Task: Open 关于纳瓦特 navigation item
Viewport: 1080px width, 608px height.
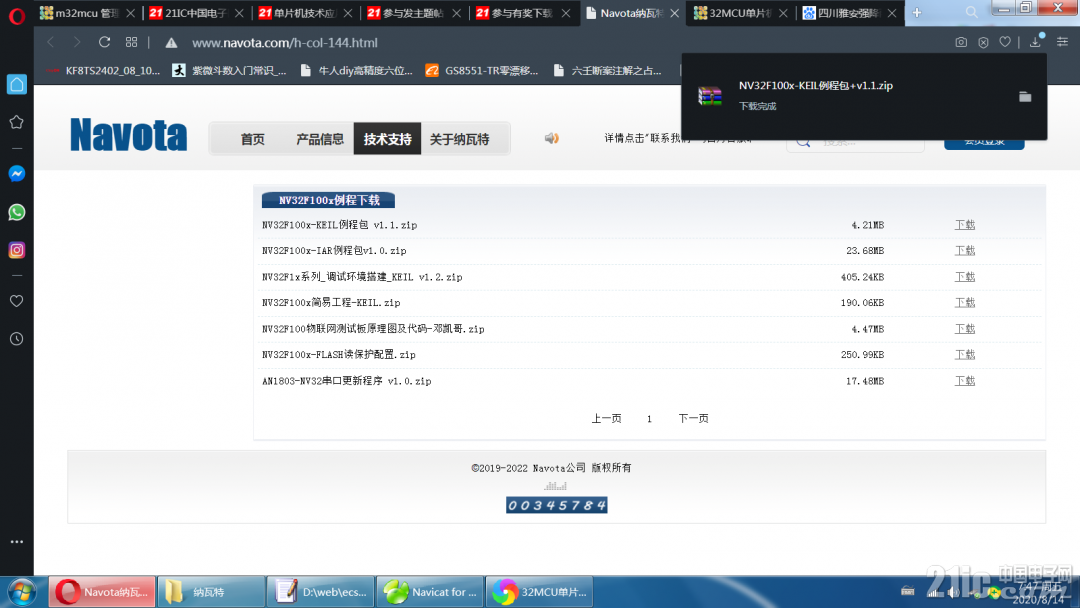Action: pos(459,139)
